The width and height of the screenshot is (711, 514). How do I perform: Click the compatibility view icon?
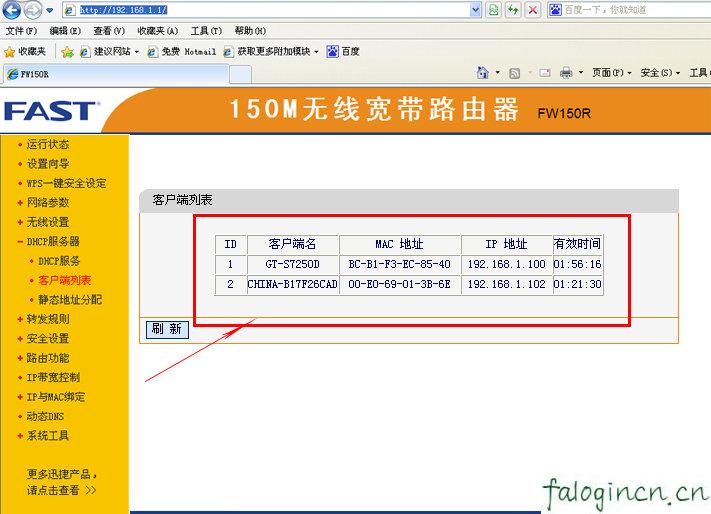point(493,10)
